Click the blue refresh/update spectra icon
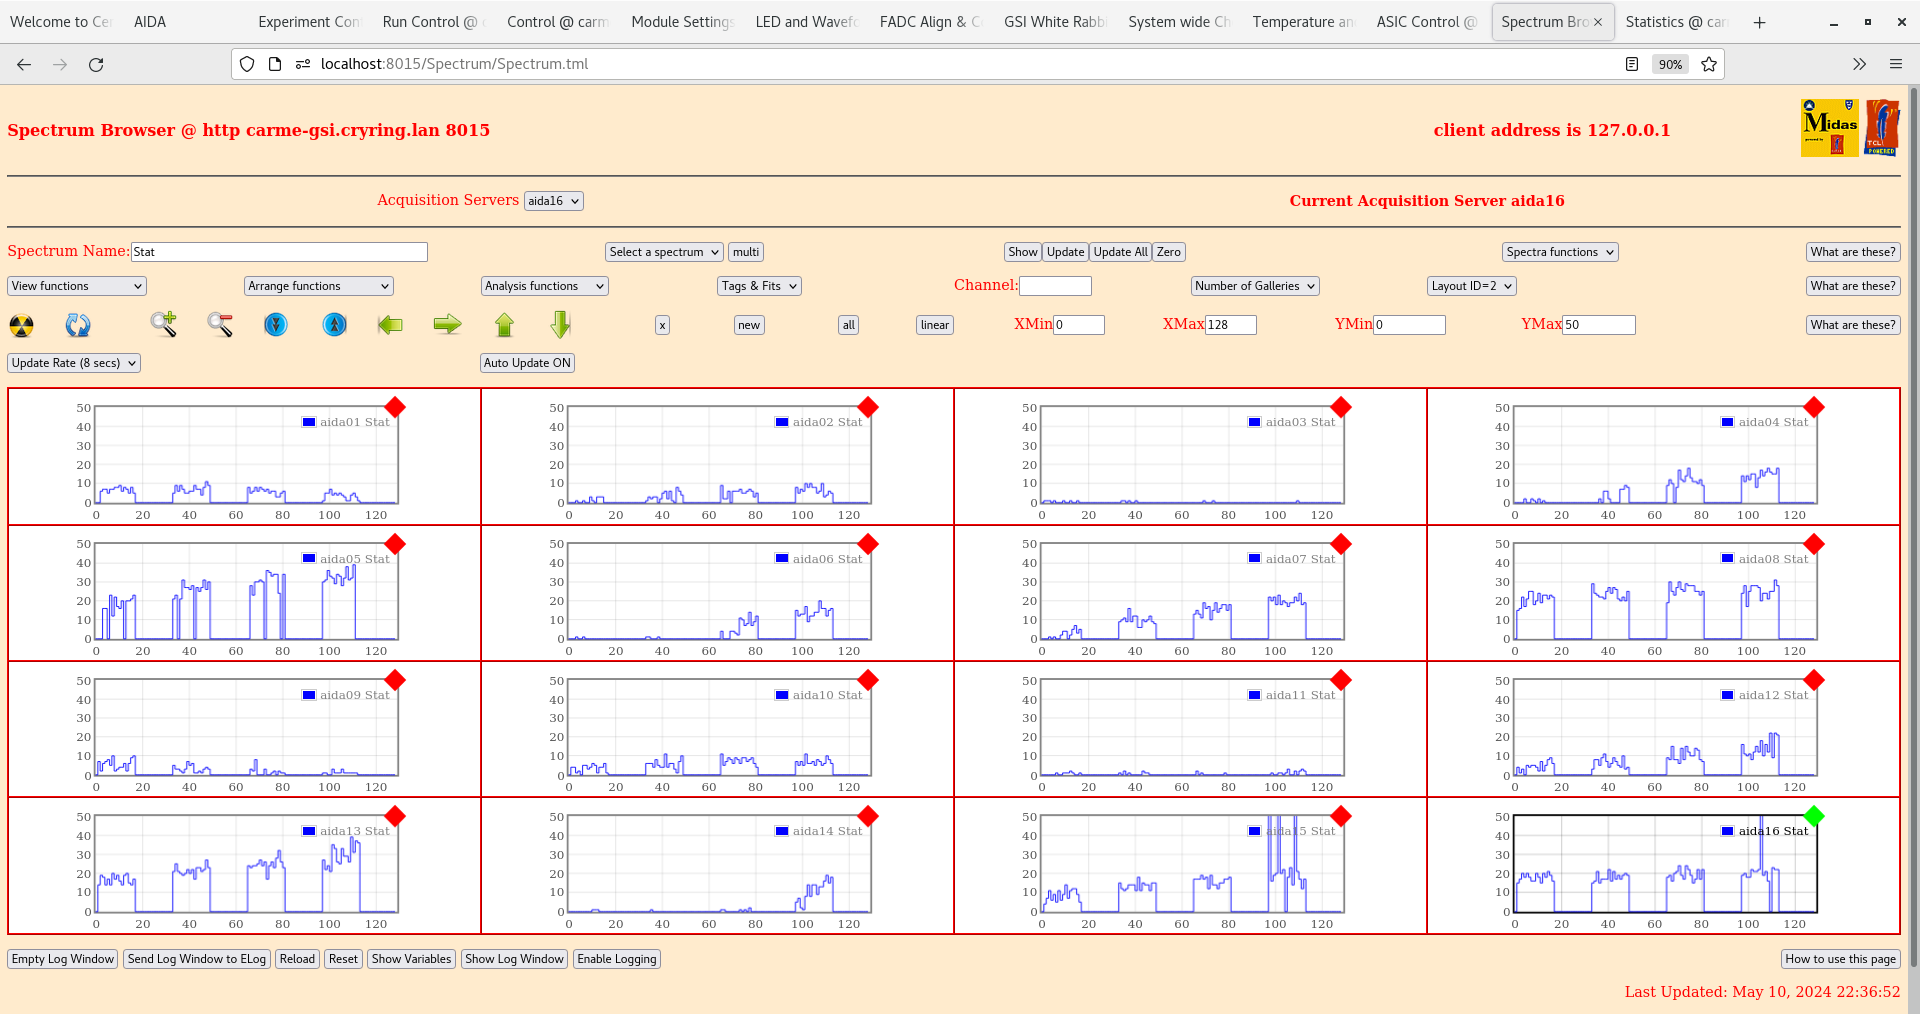1920x1014 pixels. (78, 324)
